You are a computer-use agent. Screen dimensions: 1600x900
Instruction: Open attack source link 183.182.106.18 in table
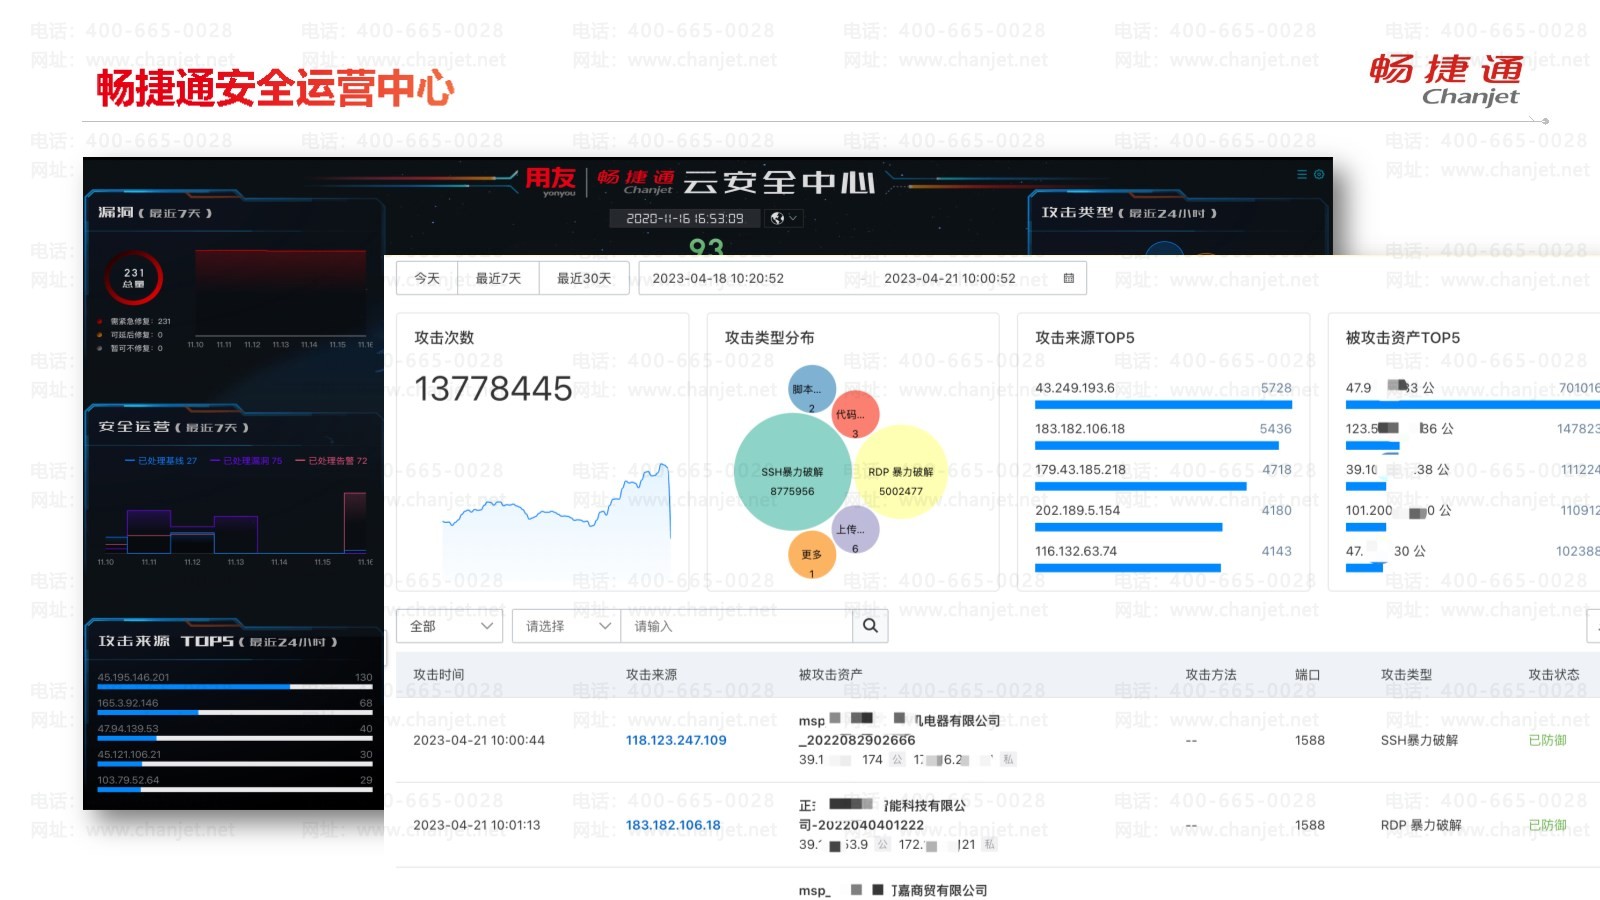[673, 825]
